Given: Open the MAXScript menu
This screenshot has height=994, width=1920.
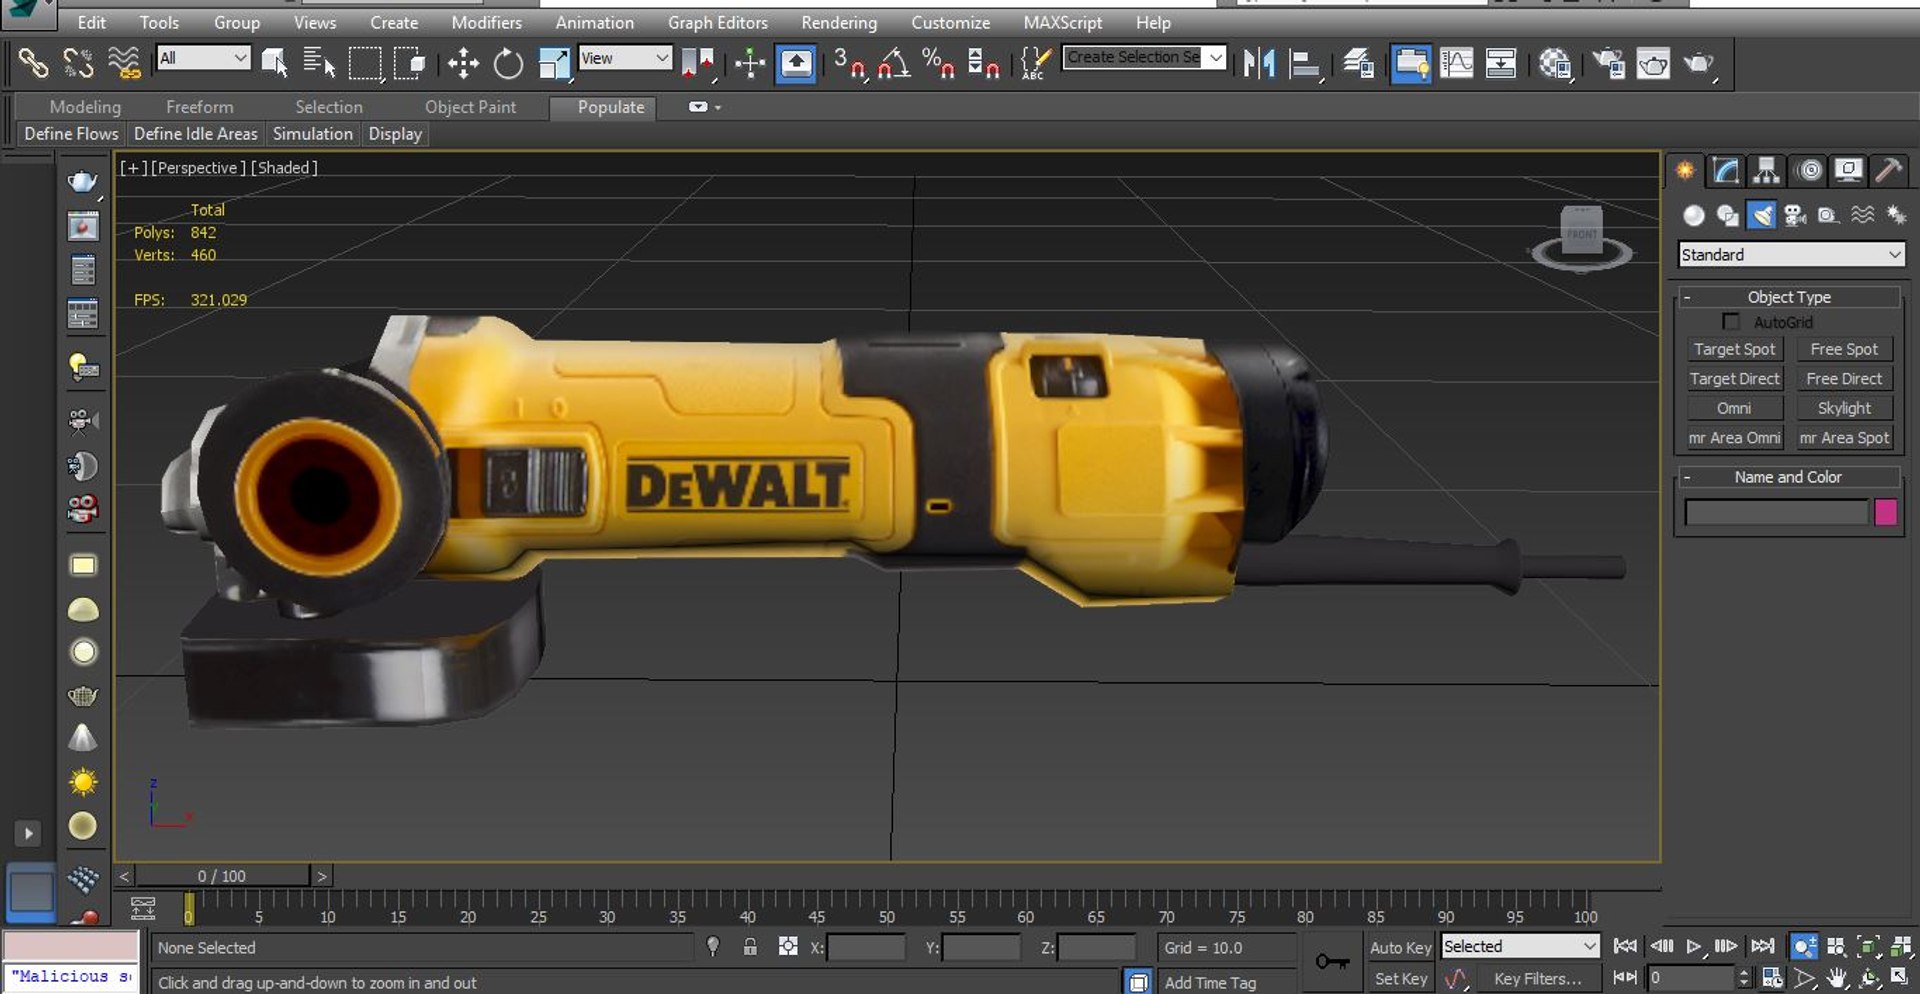Looking at the screenshot, I should [1062, 22].
